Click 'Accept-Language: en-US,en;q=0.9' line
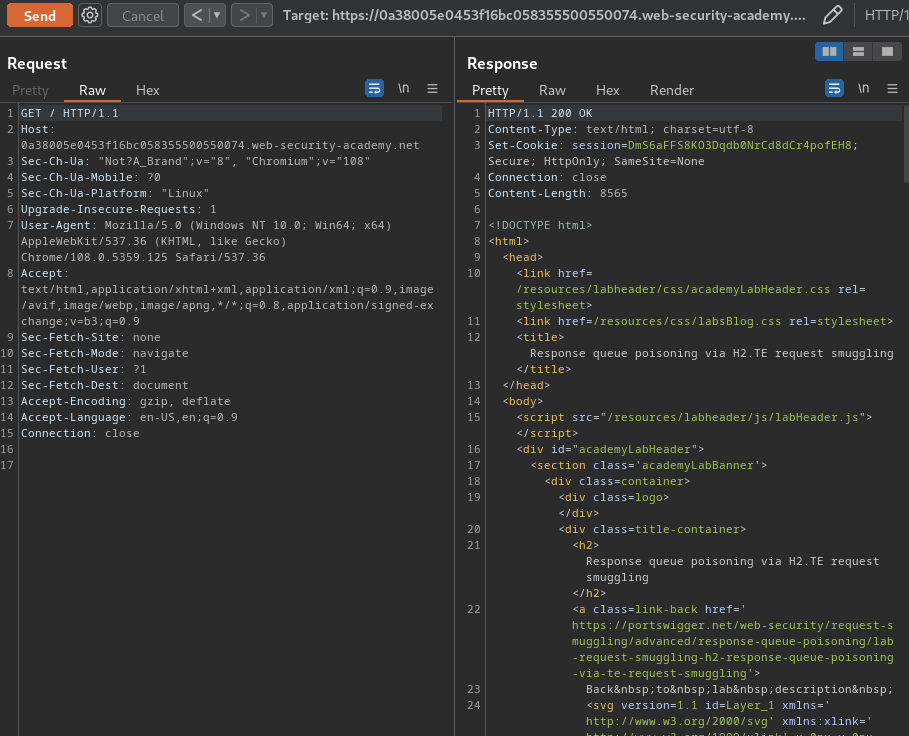The width and height of the screenshot is (909, 736). point(129,417)
